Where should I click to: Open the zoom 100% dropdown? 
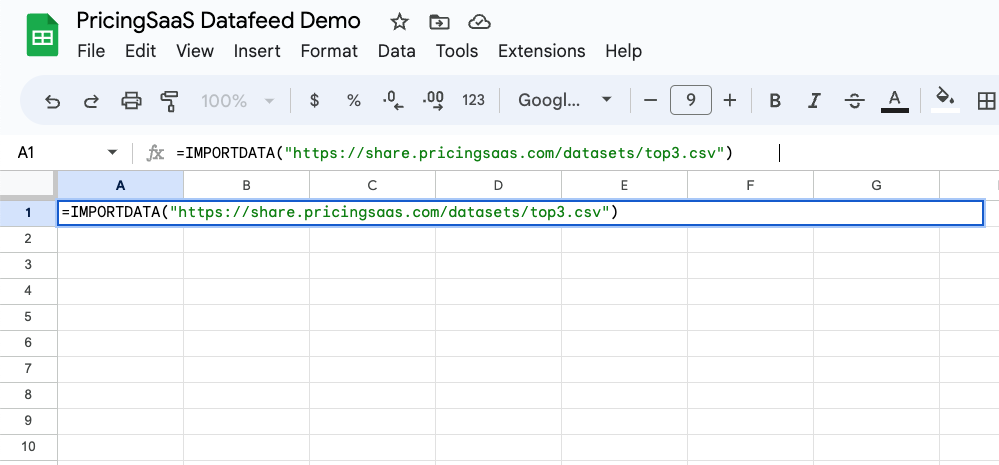click(238, 101)
